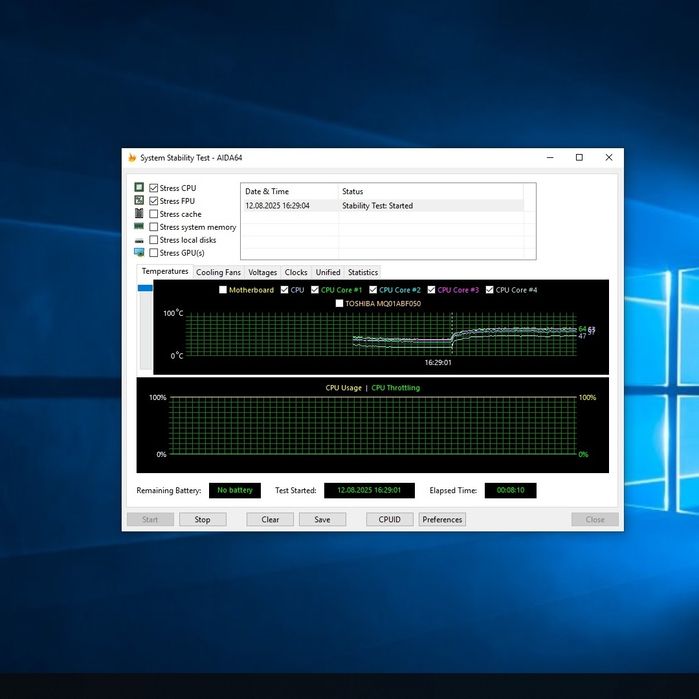Uncheck the Stress CPU checkbox
Screen dimensions: 699x699
pos(153,188)
